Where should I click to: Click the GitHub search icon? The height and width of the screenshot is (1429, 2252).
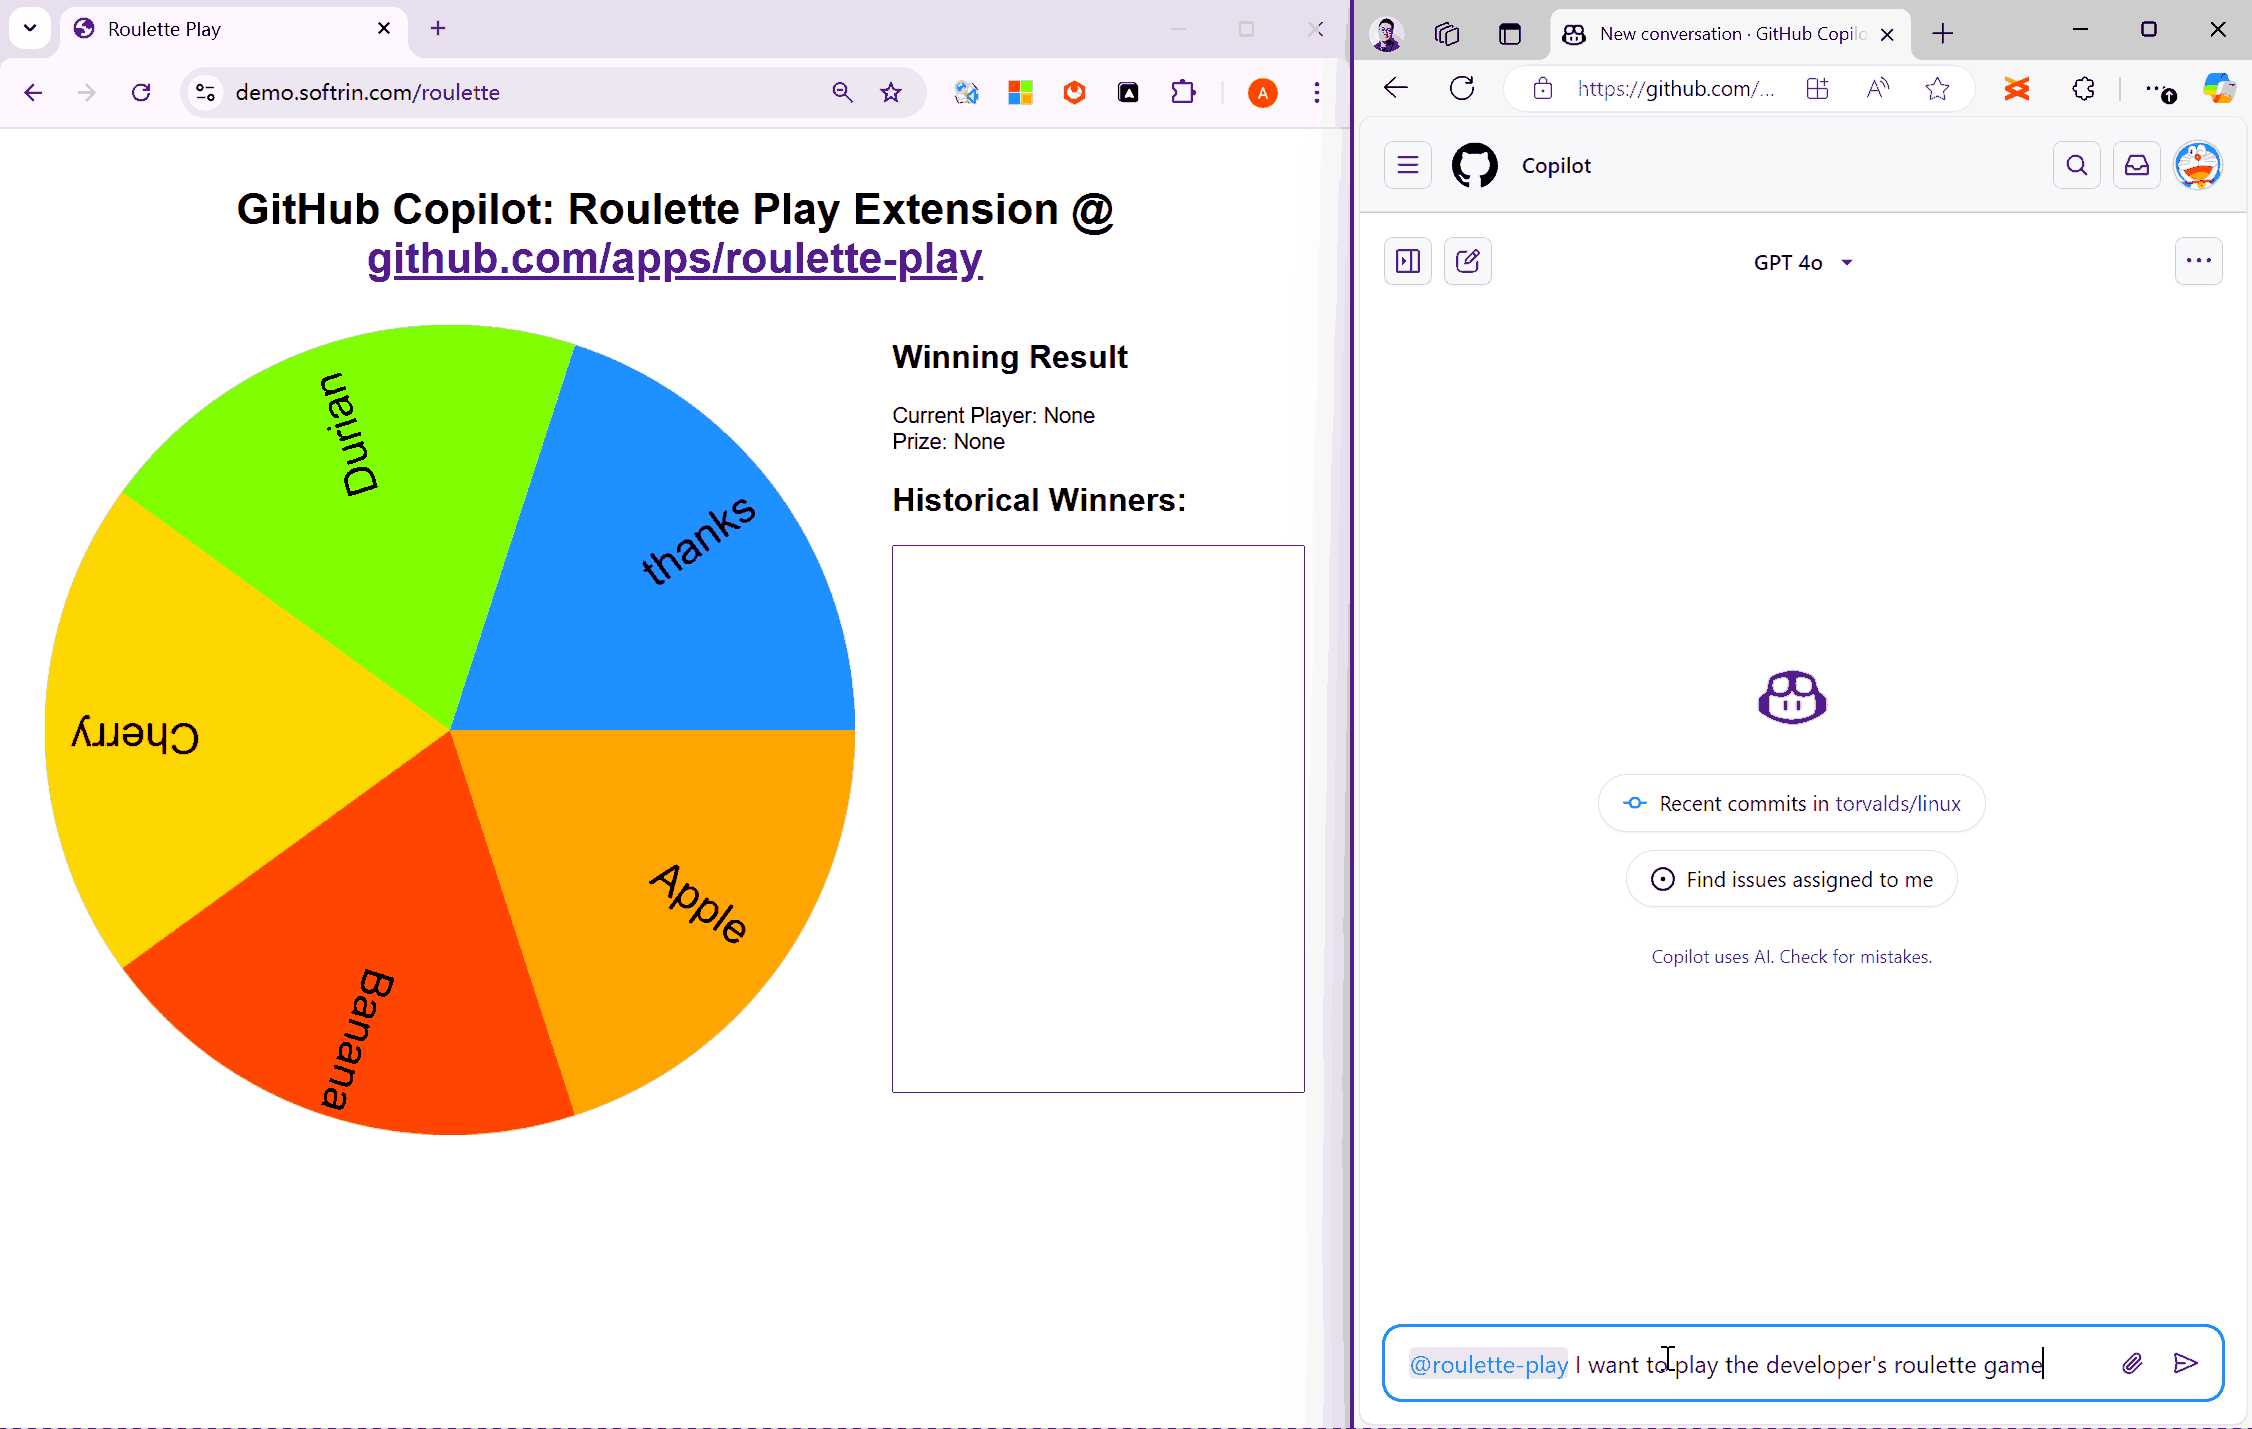pos(2076,165)
